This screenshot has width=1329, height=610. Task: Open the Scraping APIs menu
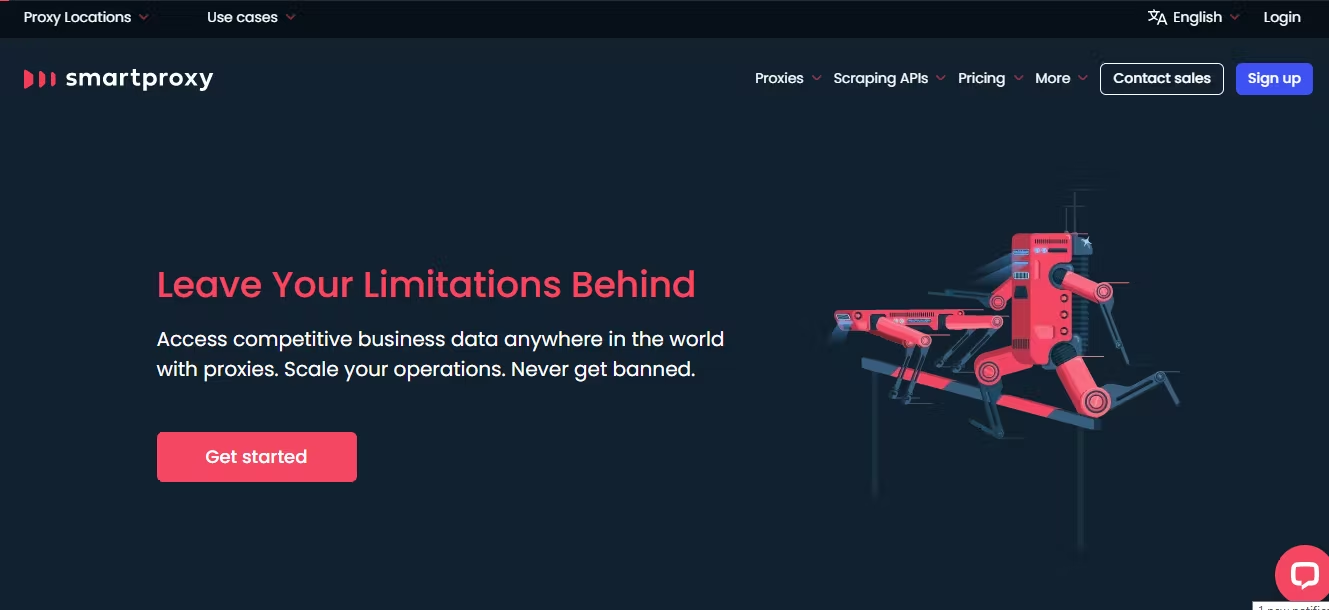coord(881,78)
